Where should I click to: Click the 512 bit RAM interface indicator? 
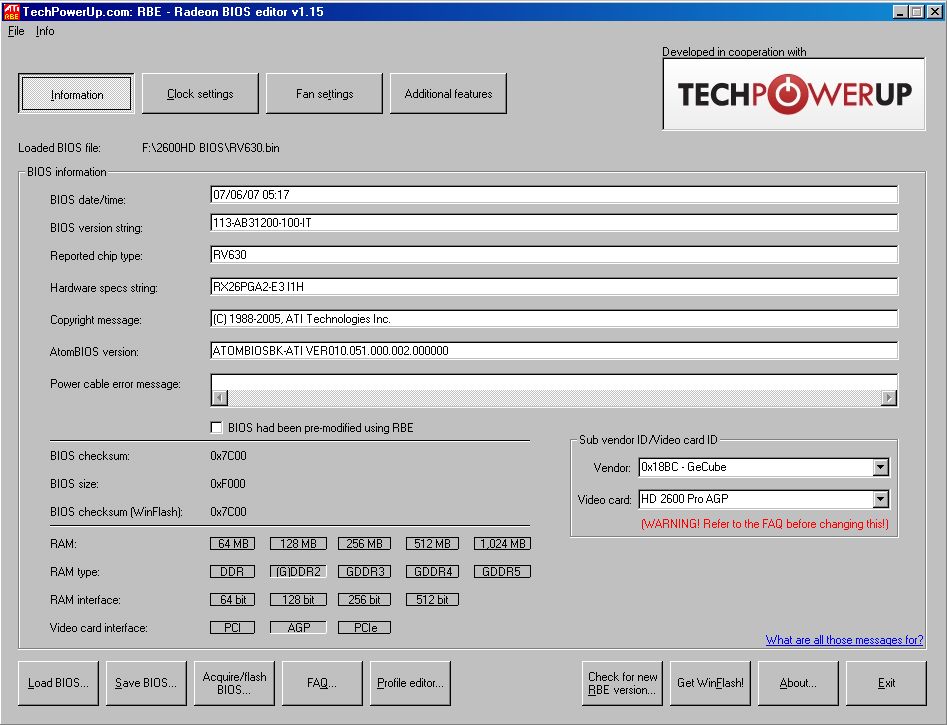[x=432, y=600]
